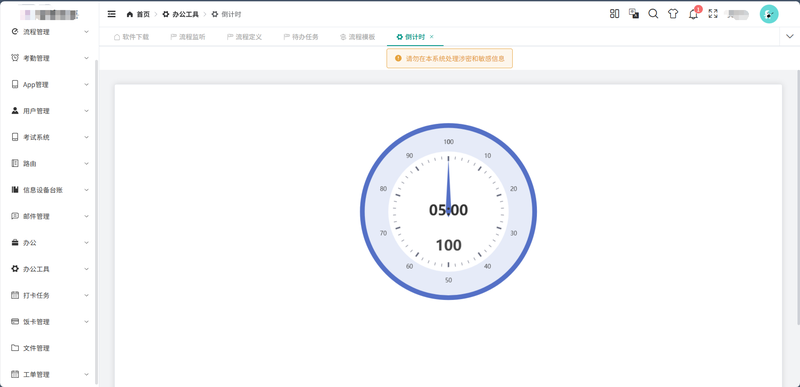Switch to 流程定义 tab
The width and height of the screenshot is (800, 387).
coord(244,37)
